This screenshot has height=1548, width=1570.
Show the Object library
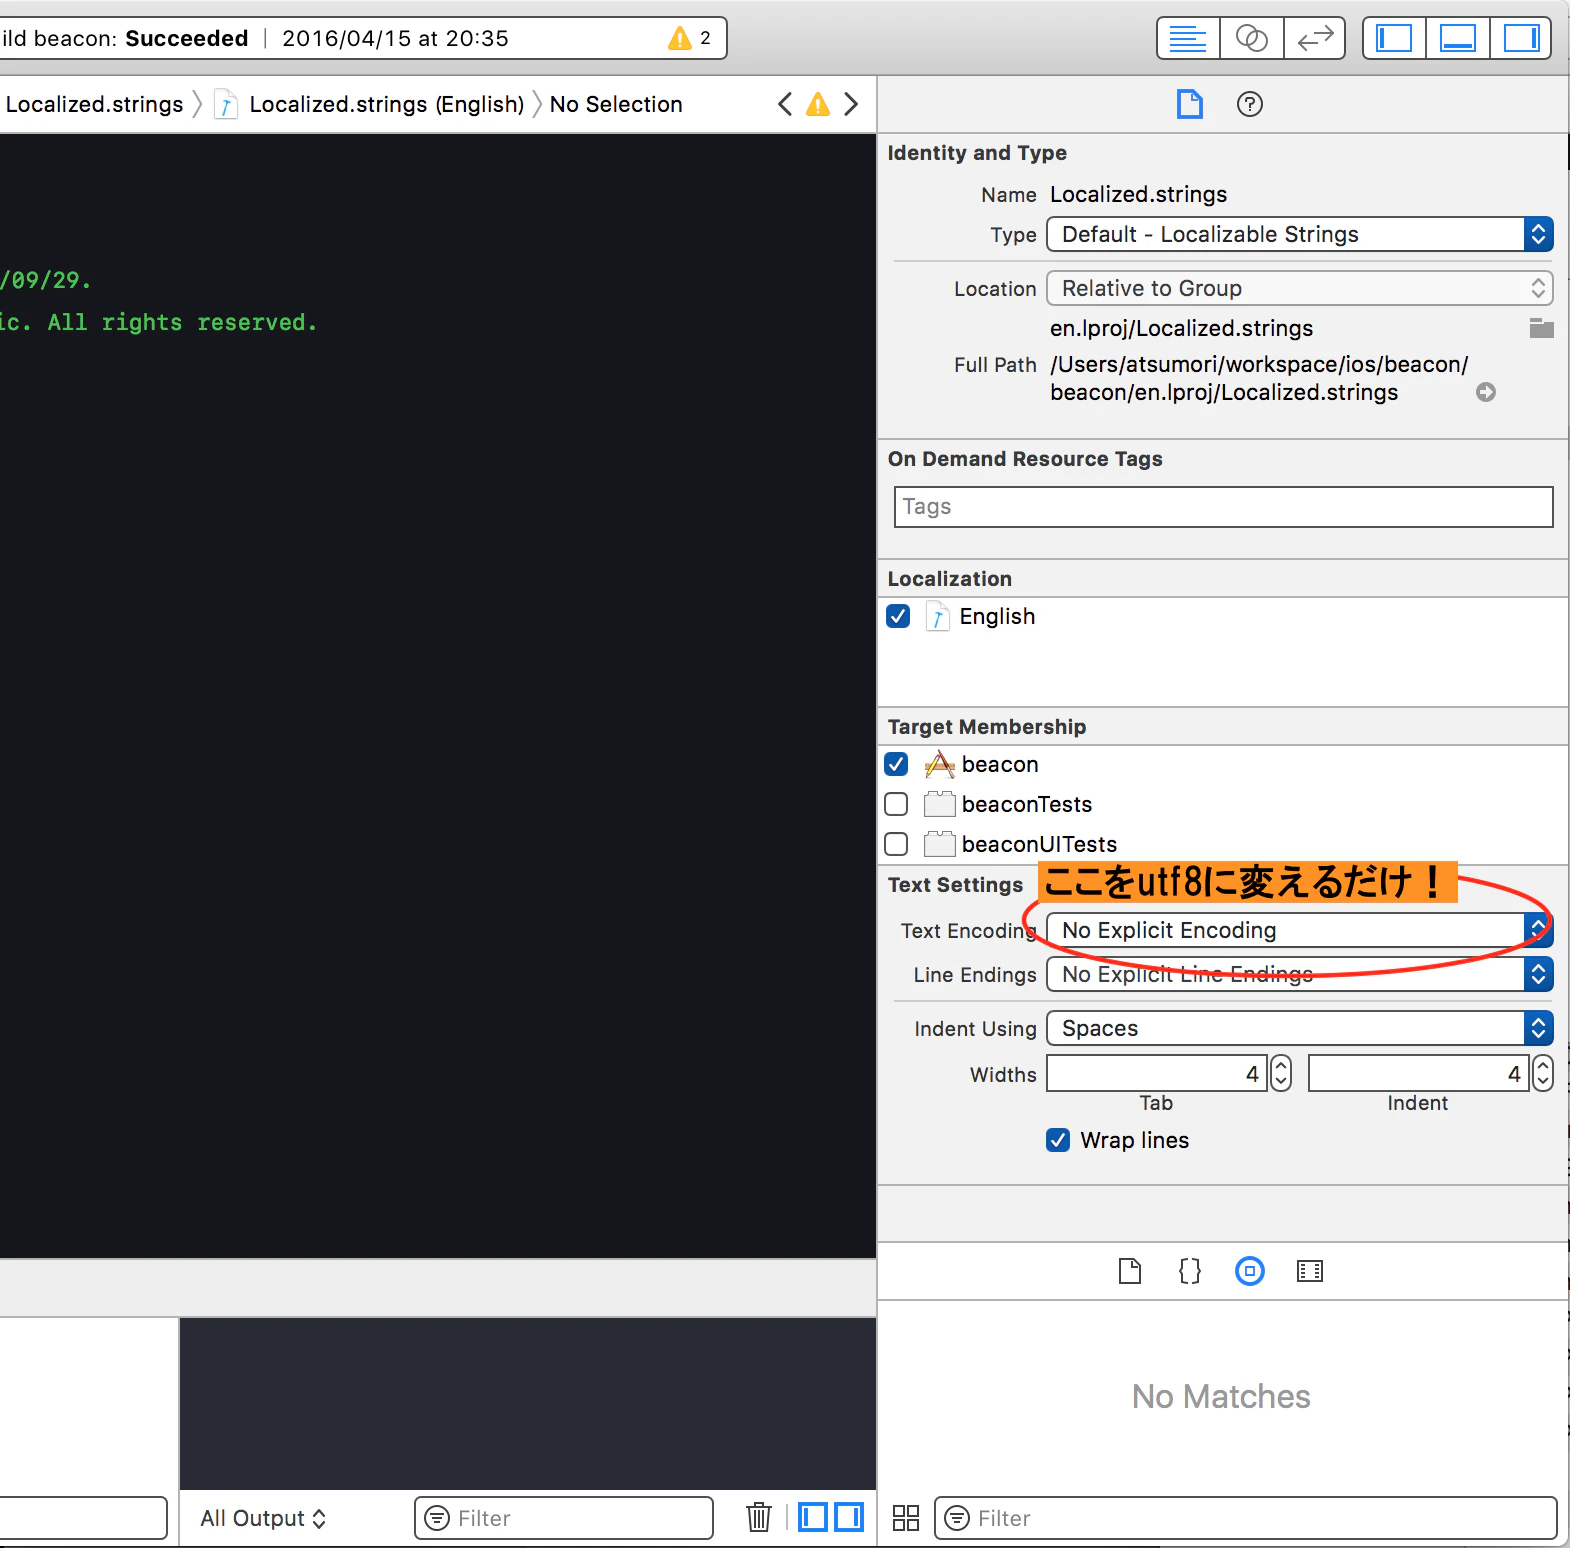tap(1249, 1271)
